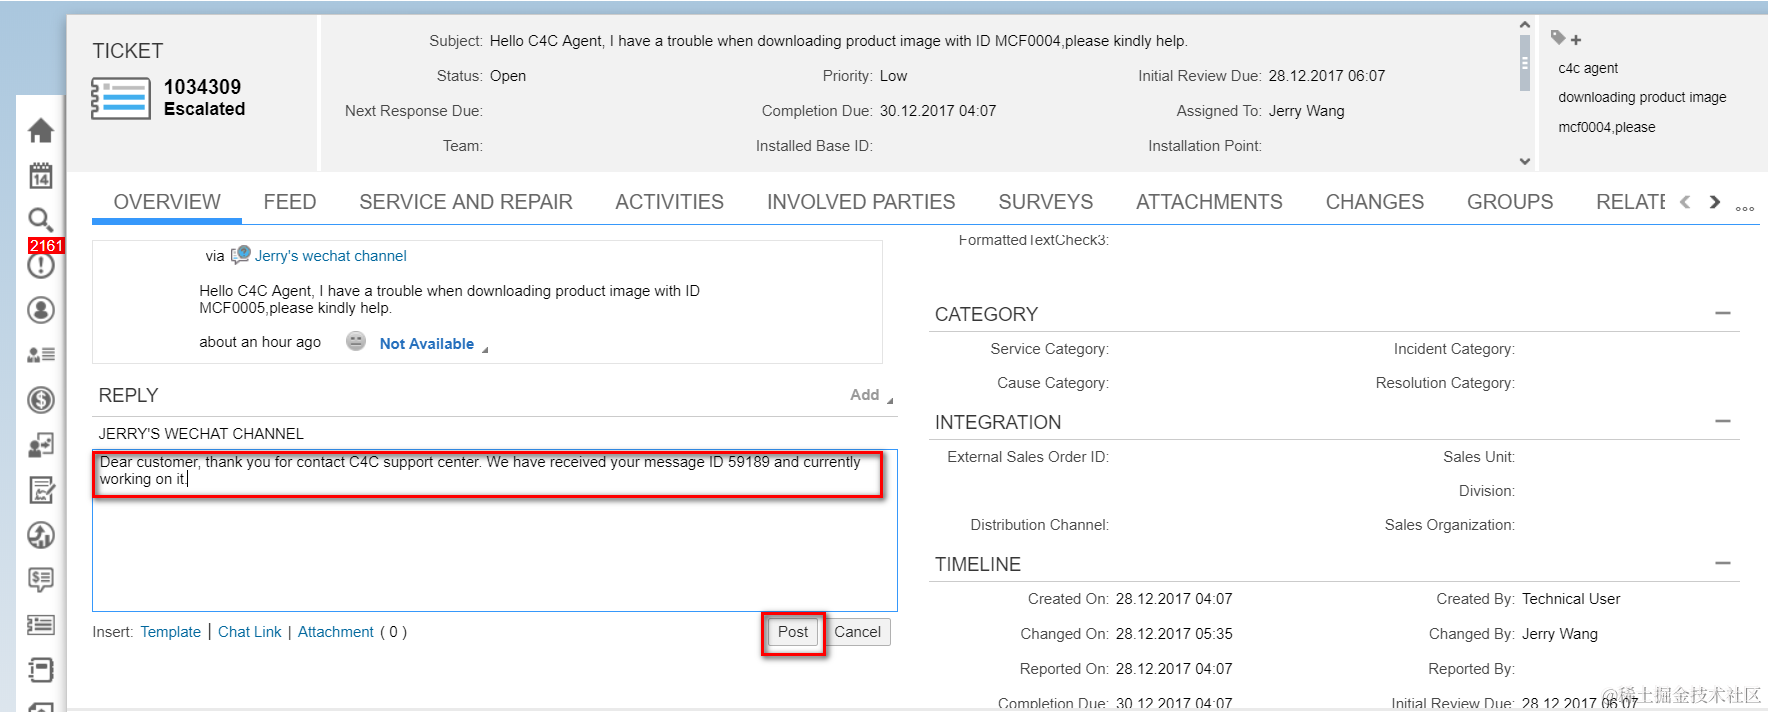
Task: Click the Attachment link
Action: (336, 632)
